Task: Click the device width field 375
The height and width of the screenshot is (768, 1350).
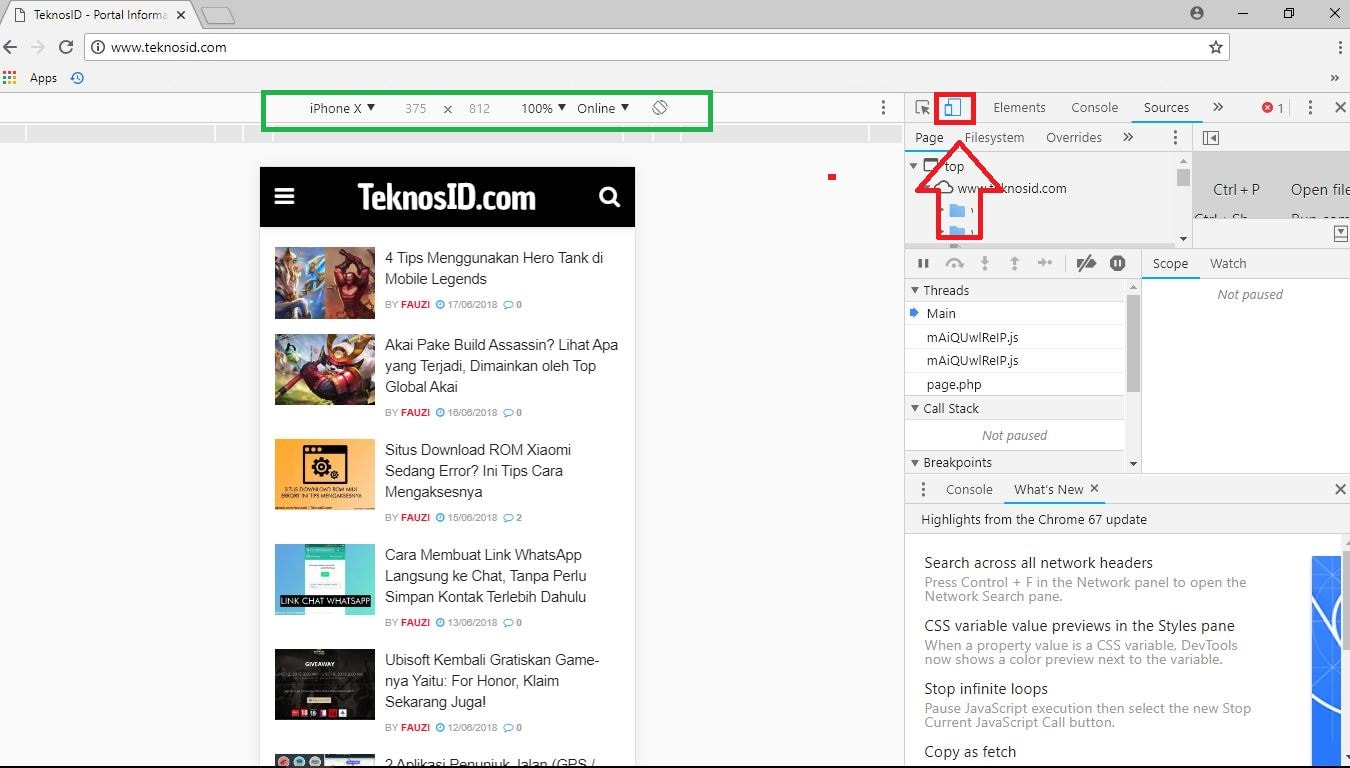Action: tap(416, 108)
